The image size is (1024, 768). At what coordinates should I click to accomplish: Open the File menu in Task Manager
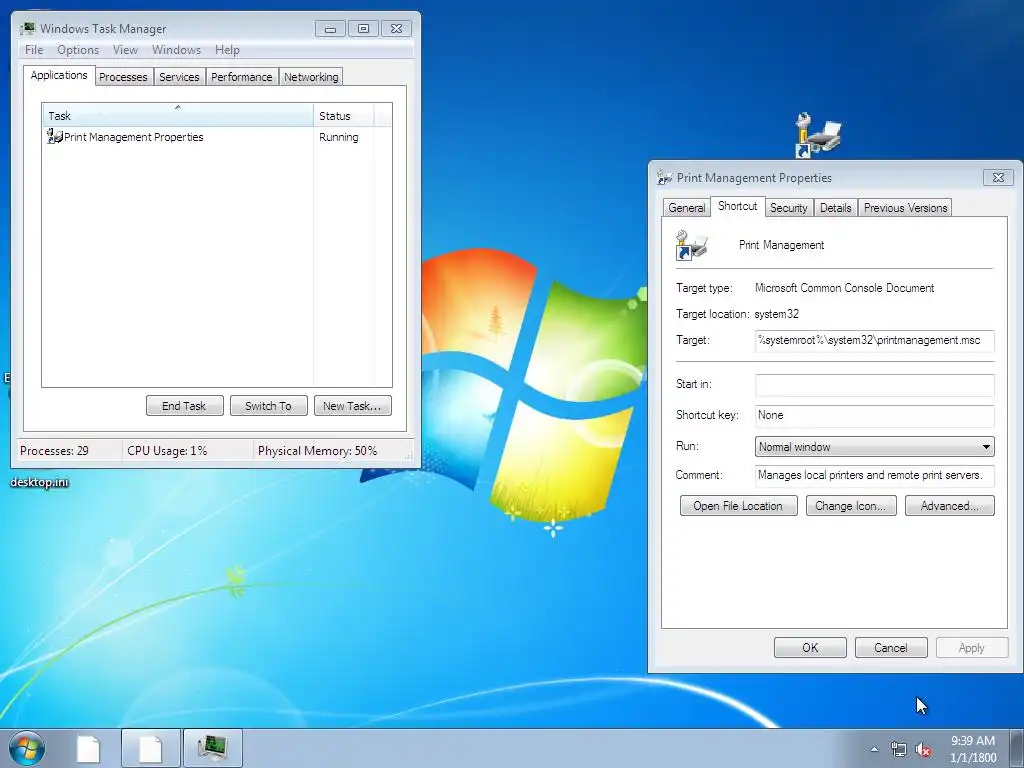[x=34, y=50]
